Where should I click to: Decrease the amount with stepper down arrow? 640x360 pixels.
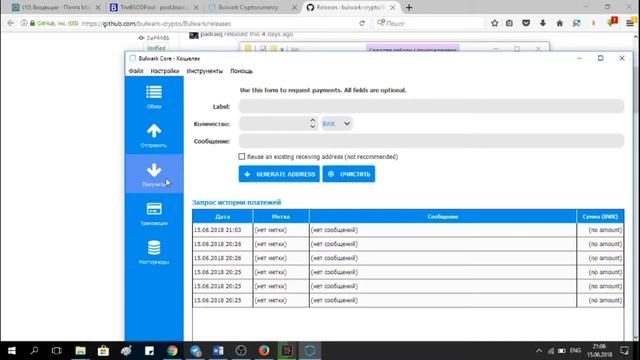pyautogui.click(x=312, y=127)
